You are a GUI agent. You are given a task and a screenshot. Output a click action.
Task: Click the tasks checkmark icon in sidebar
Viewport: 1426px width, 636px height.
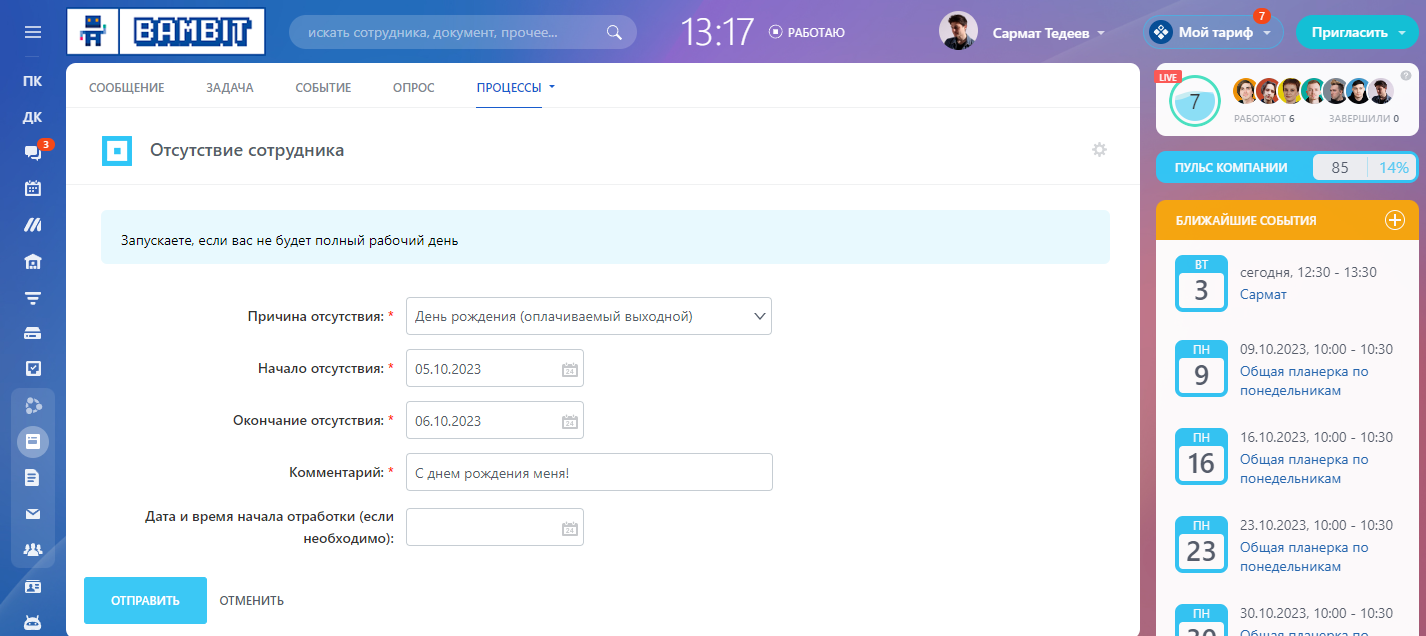tap(33, 368)
